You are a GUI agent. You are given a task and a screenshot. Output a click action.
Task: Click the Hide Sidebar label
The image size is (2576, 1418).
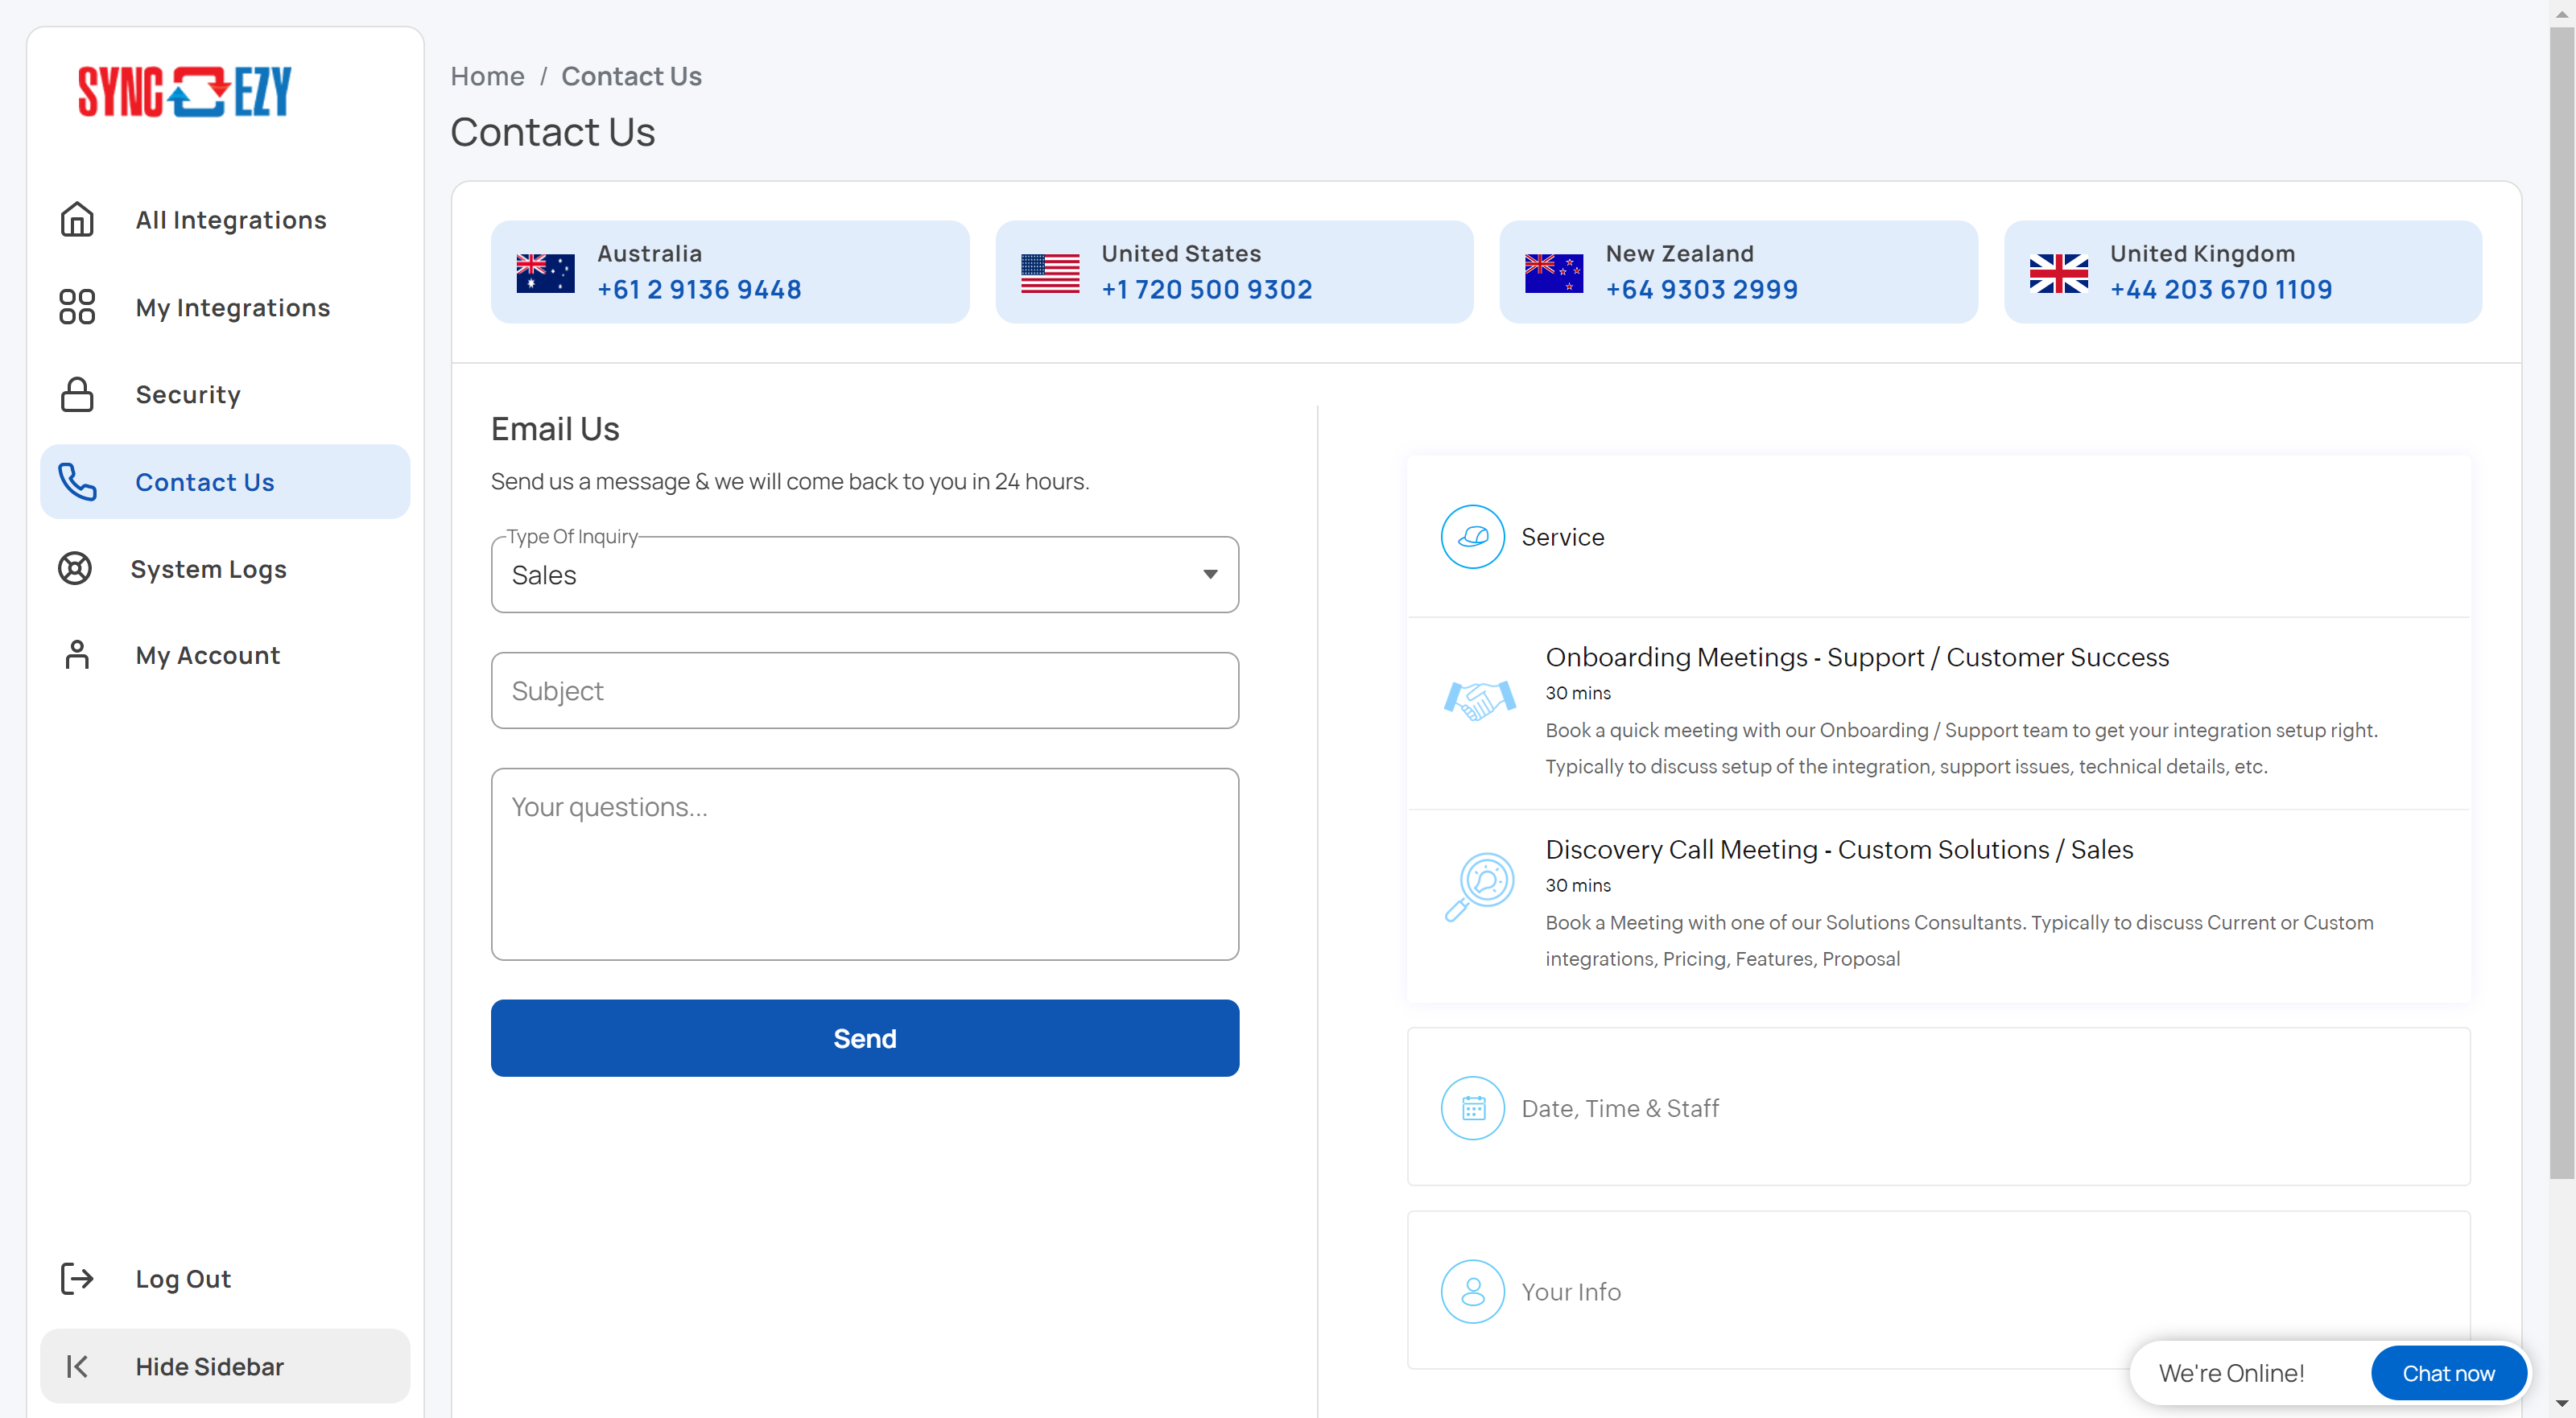(210, 1366)
